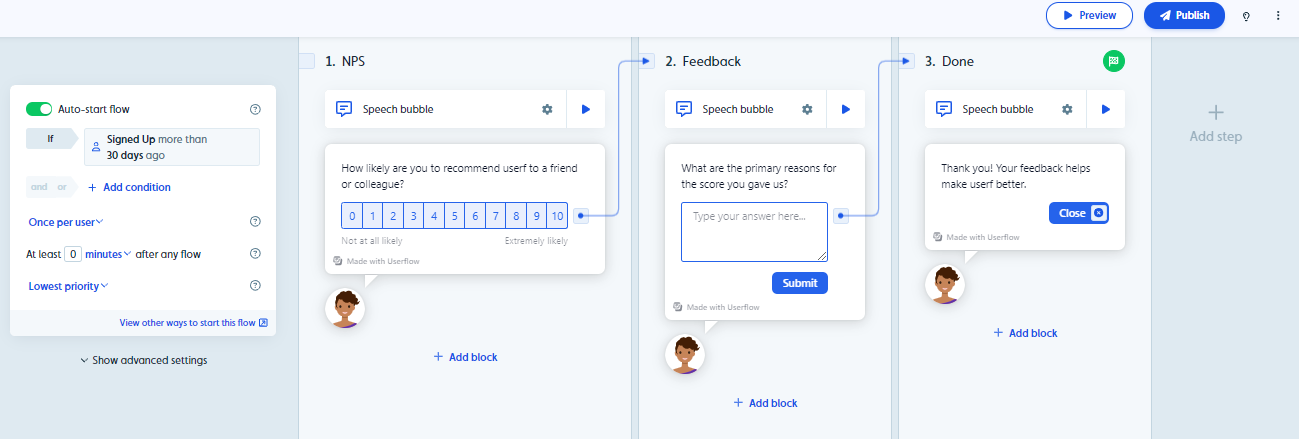Play the Feedback step preview
Viewport: 1299px width, 439px height.
pos(846,109)
